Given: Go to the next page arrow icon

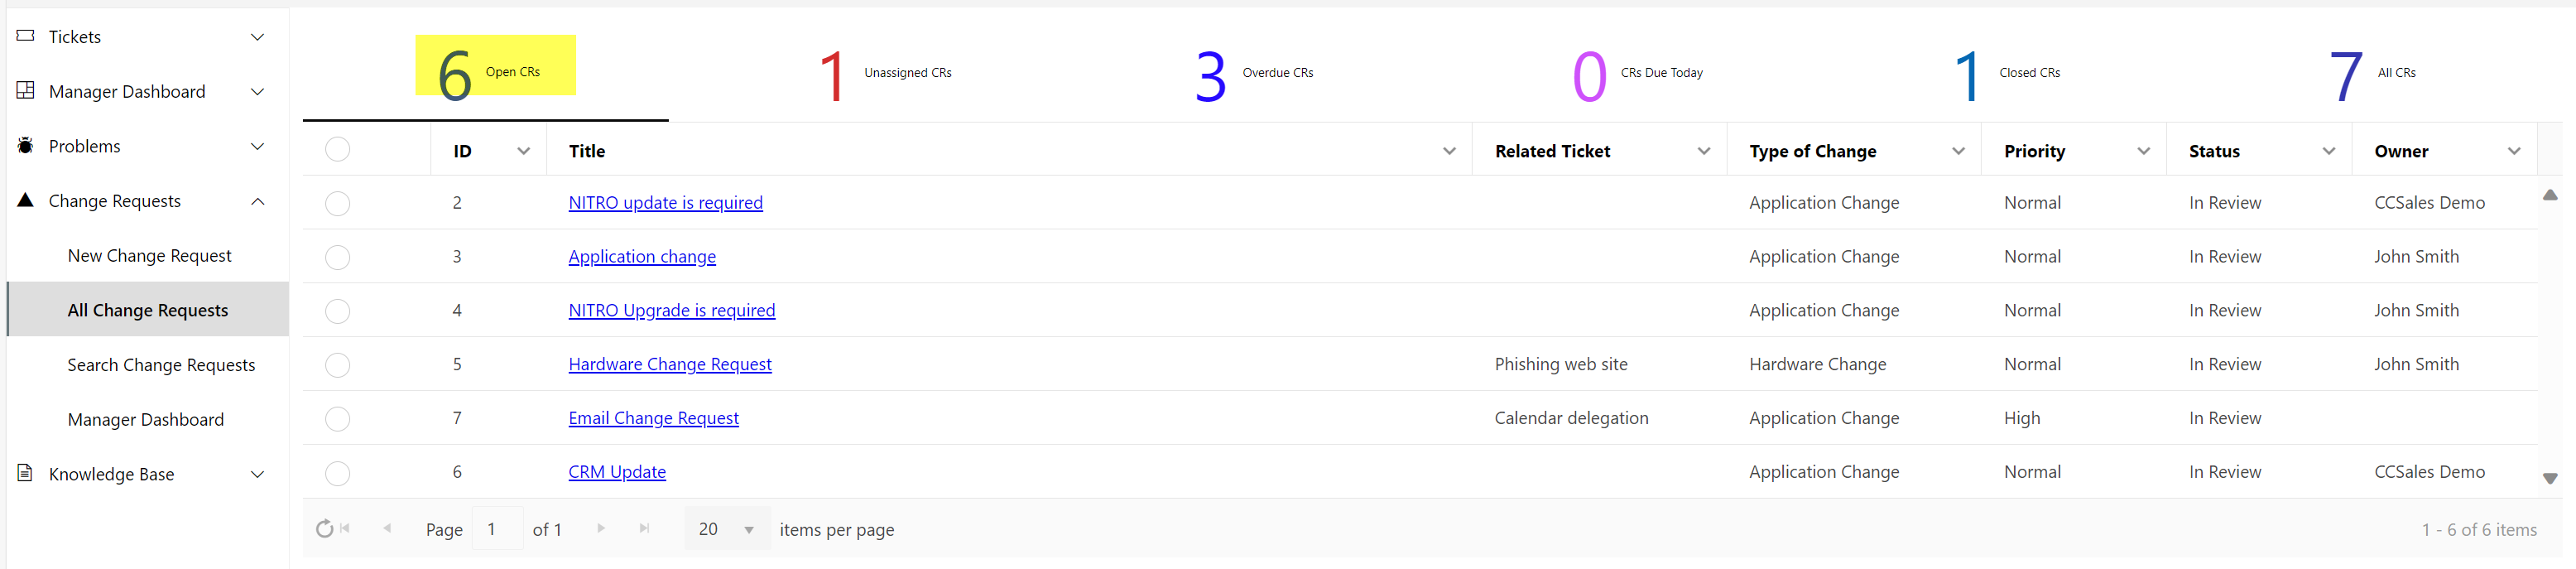Looking at the screenshot, I should tap(601, 529).
